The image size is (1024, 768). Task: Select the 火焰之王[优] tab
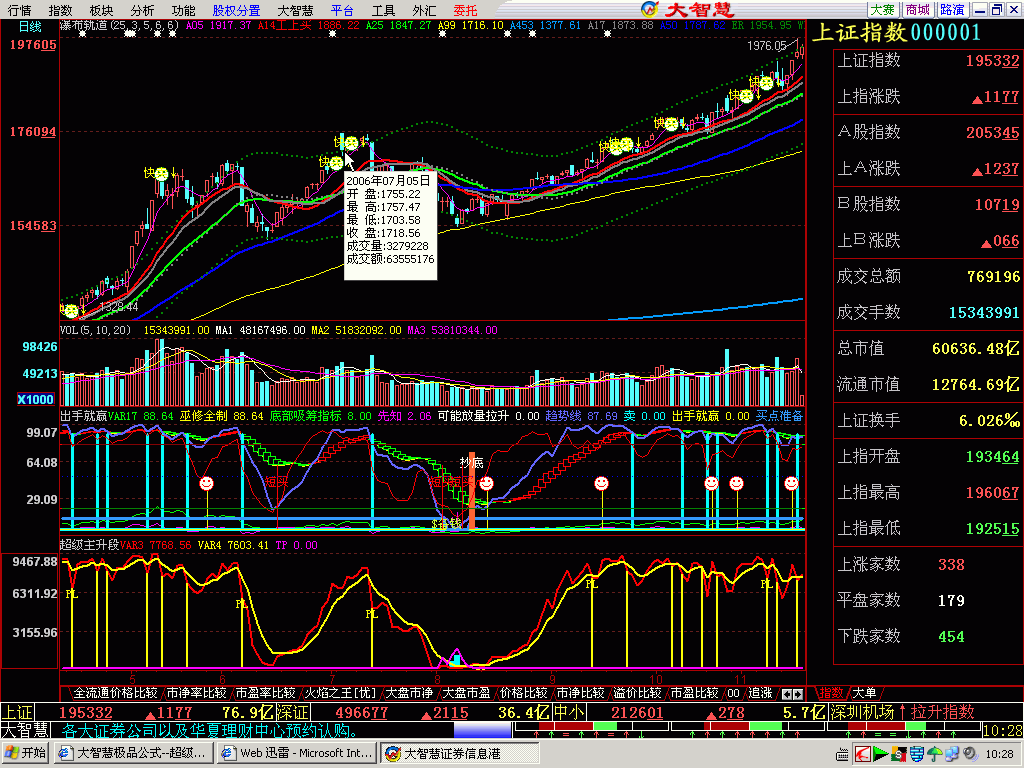tap(341, 693)
